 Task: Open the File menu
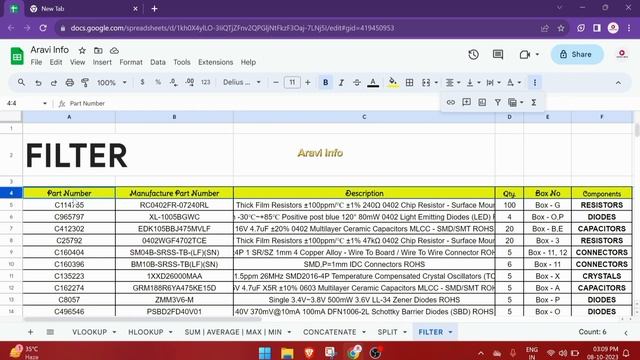click(36, 62)
